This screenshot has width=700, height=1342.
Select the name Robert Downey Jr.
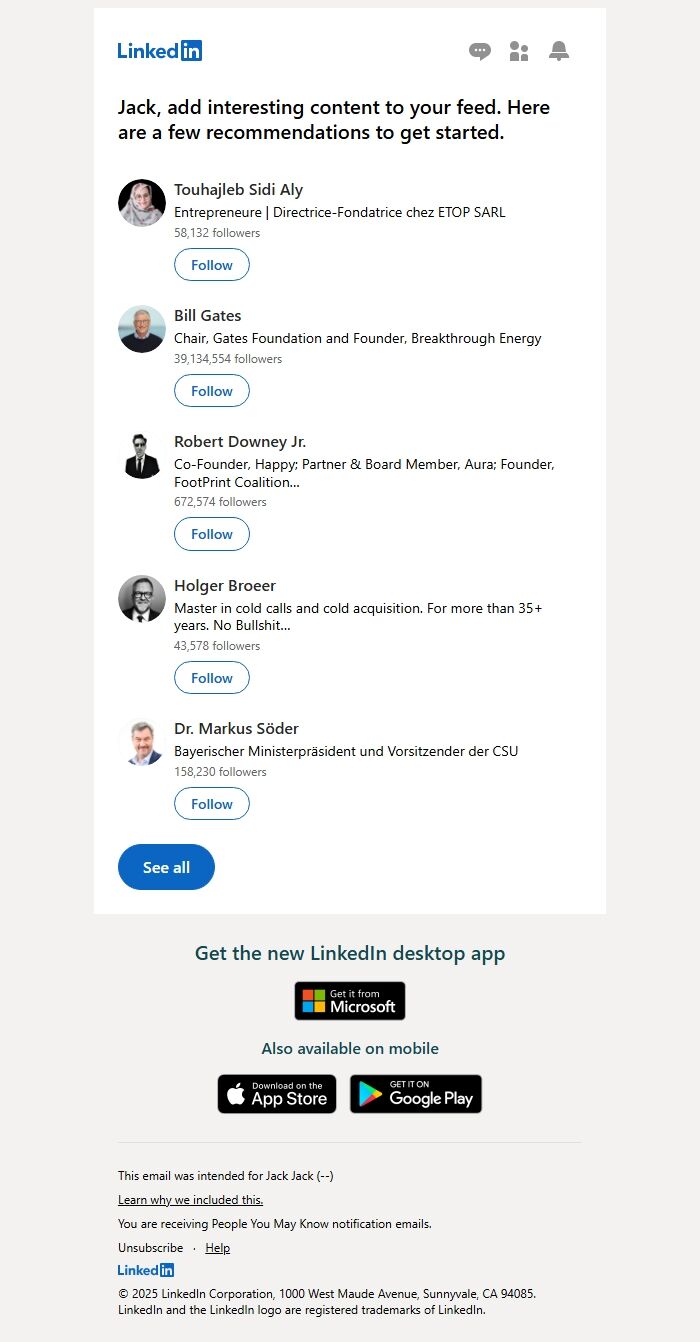coord(240,441)
